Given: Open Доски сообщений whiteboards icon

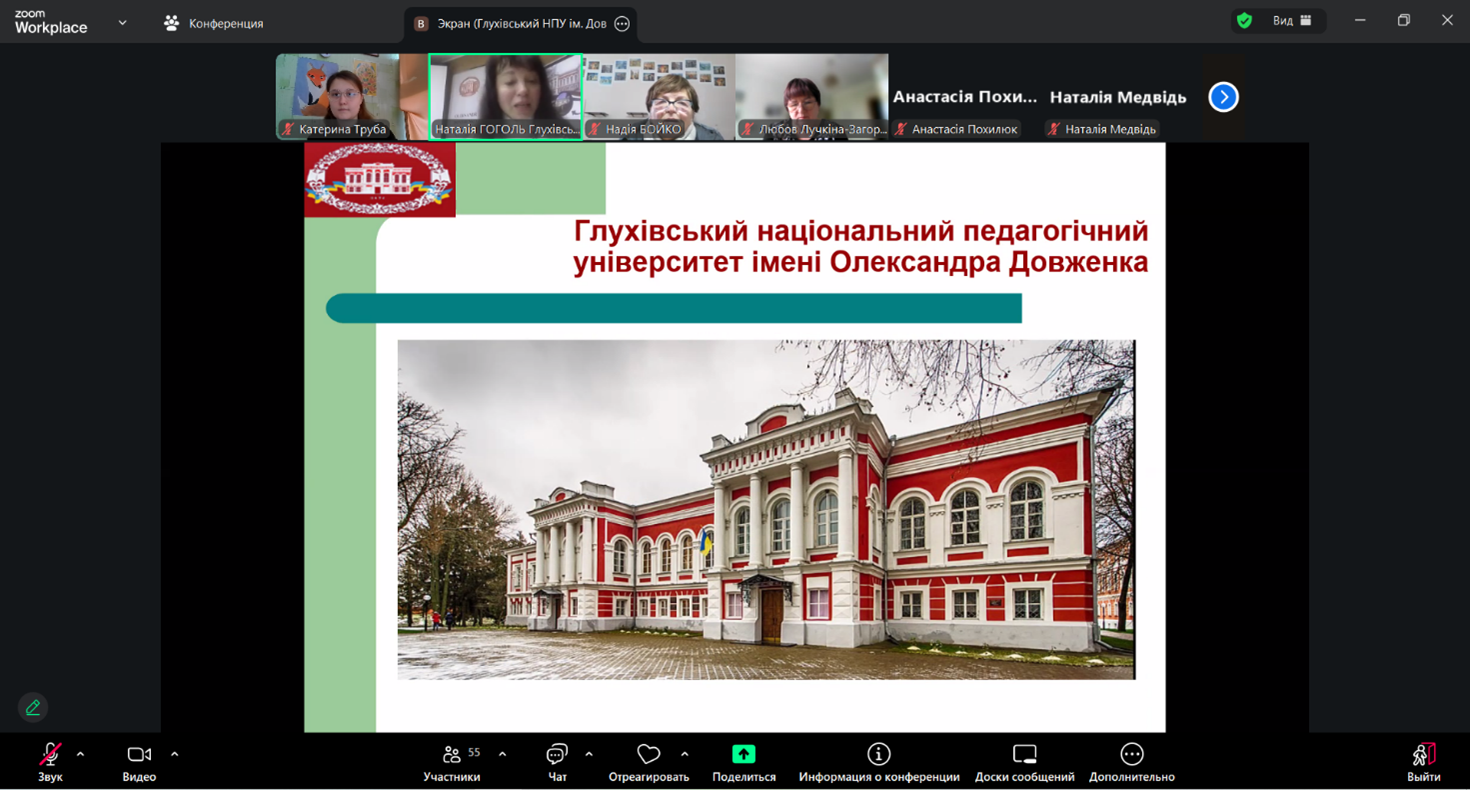Looking at the screenshot, I should pyautogui.click(x=1024, y=754).
